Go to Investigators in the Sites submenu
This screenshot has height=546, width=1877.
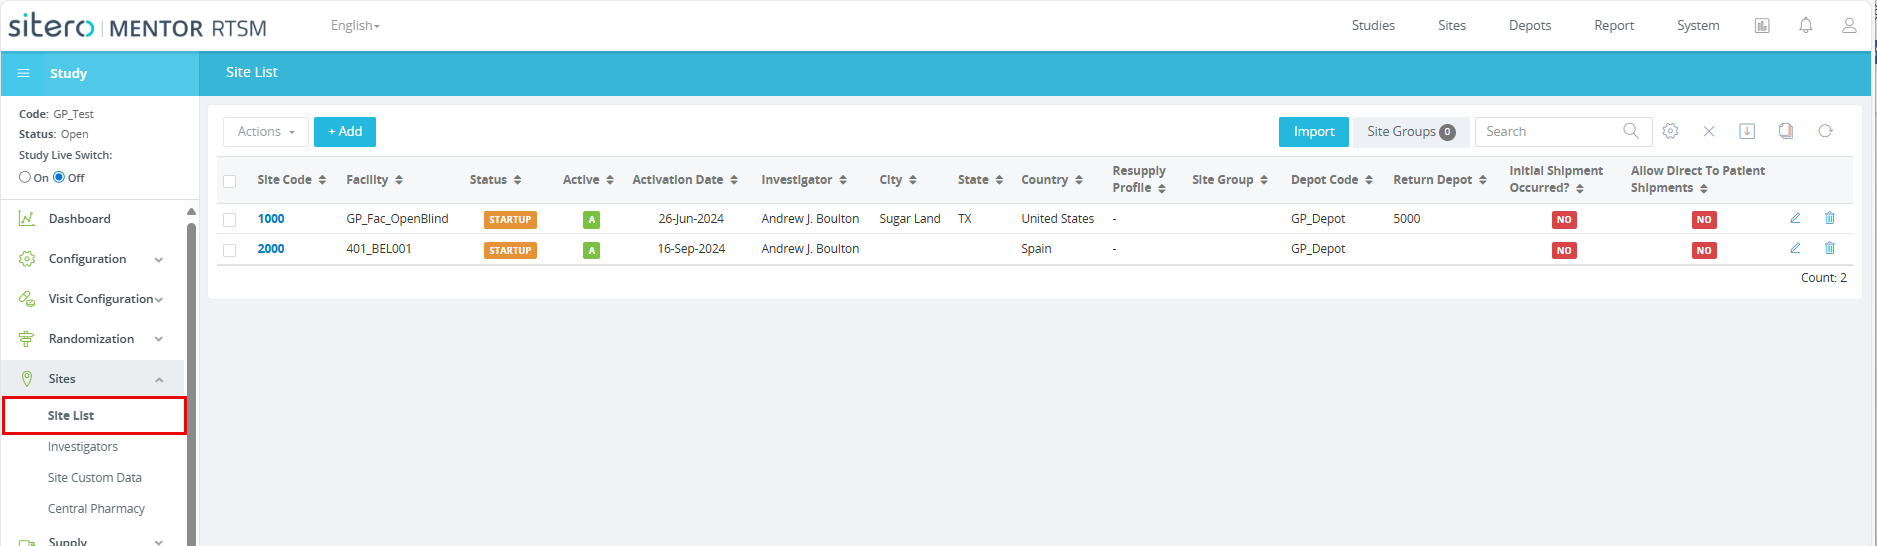pyautogui.click(x=83, y=447)
